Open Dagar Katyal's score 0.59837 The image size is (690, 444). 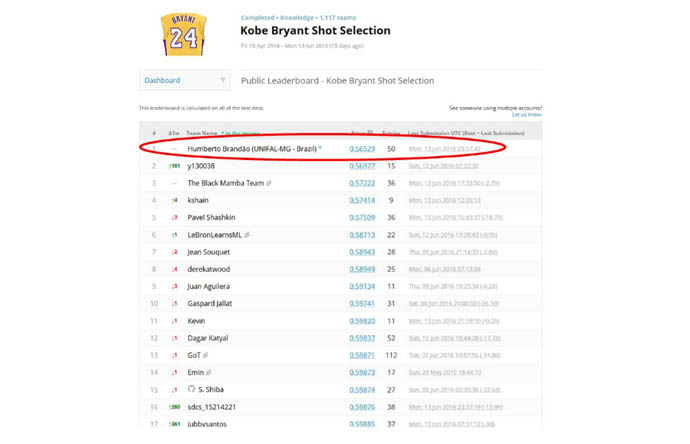click(362, 338)
